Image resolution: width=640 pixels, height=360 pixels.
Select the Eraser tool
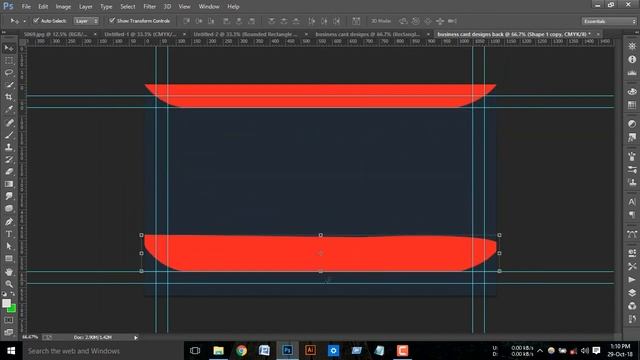pos(9,172)
